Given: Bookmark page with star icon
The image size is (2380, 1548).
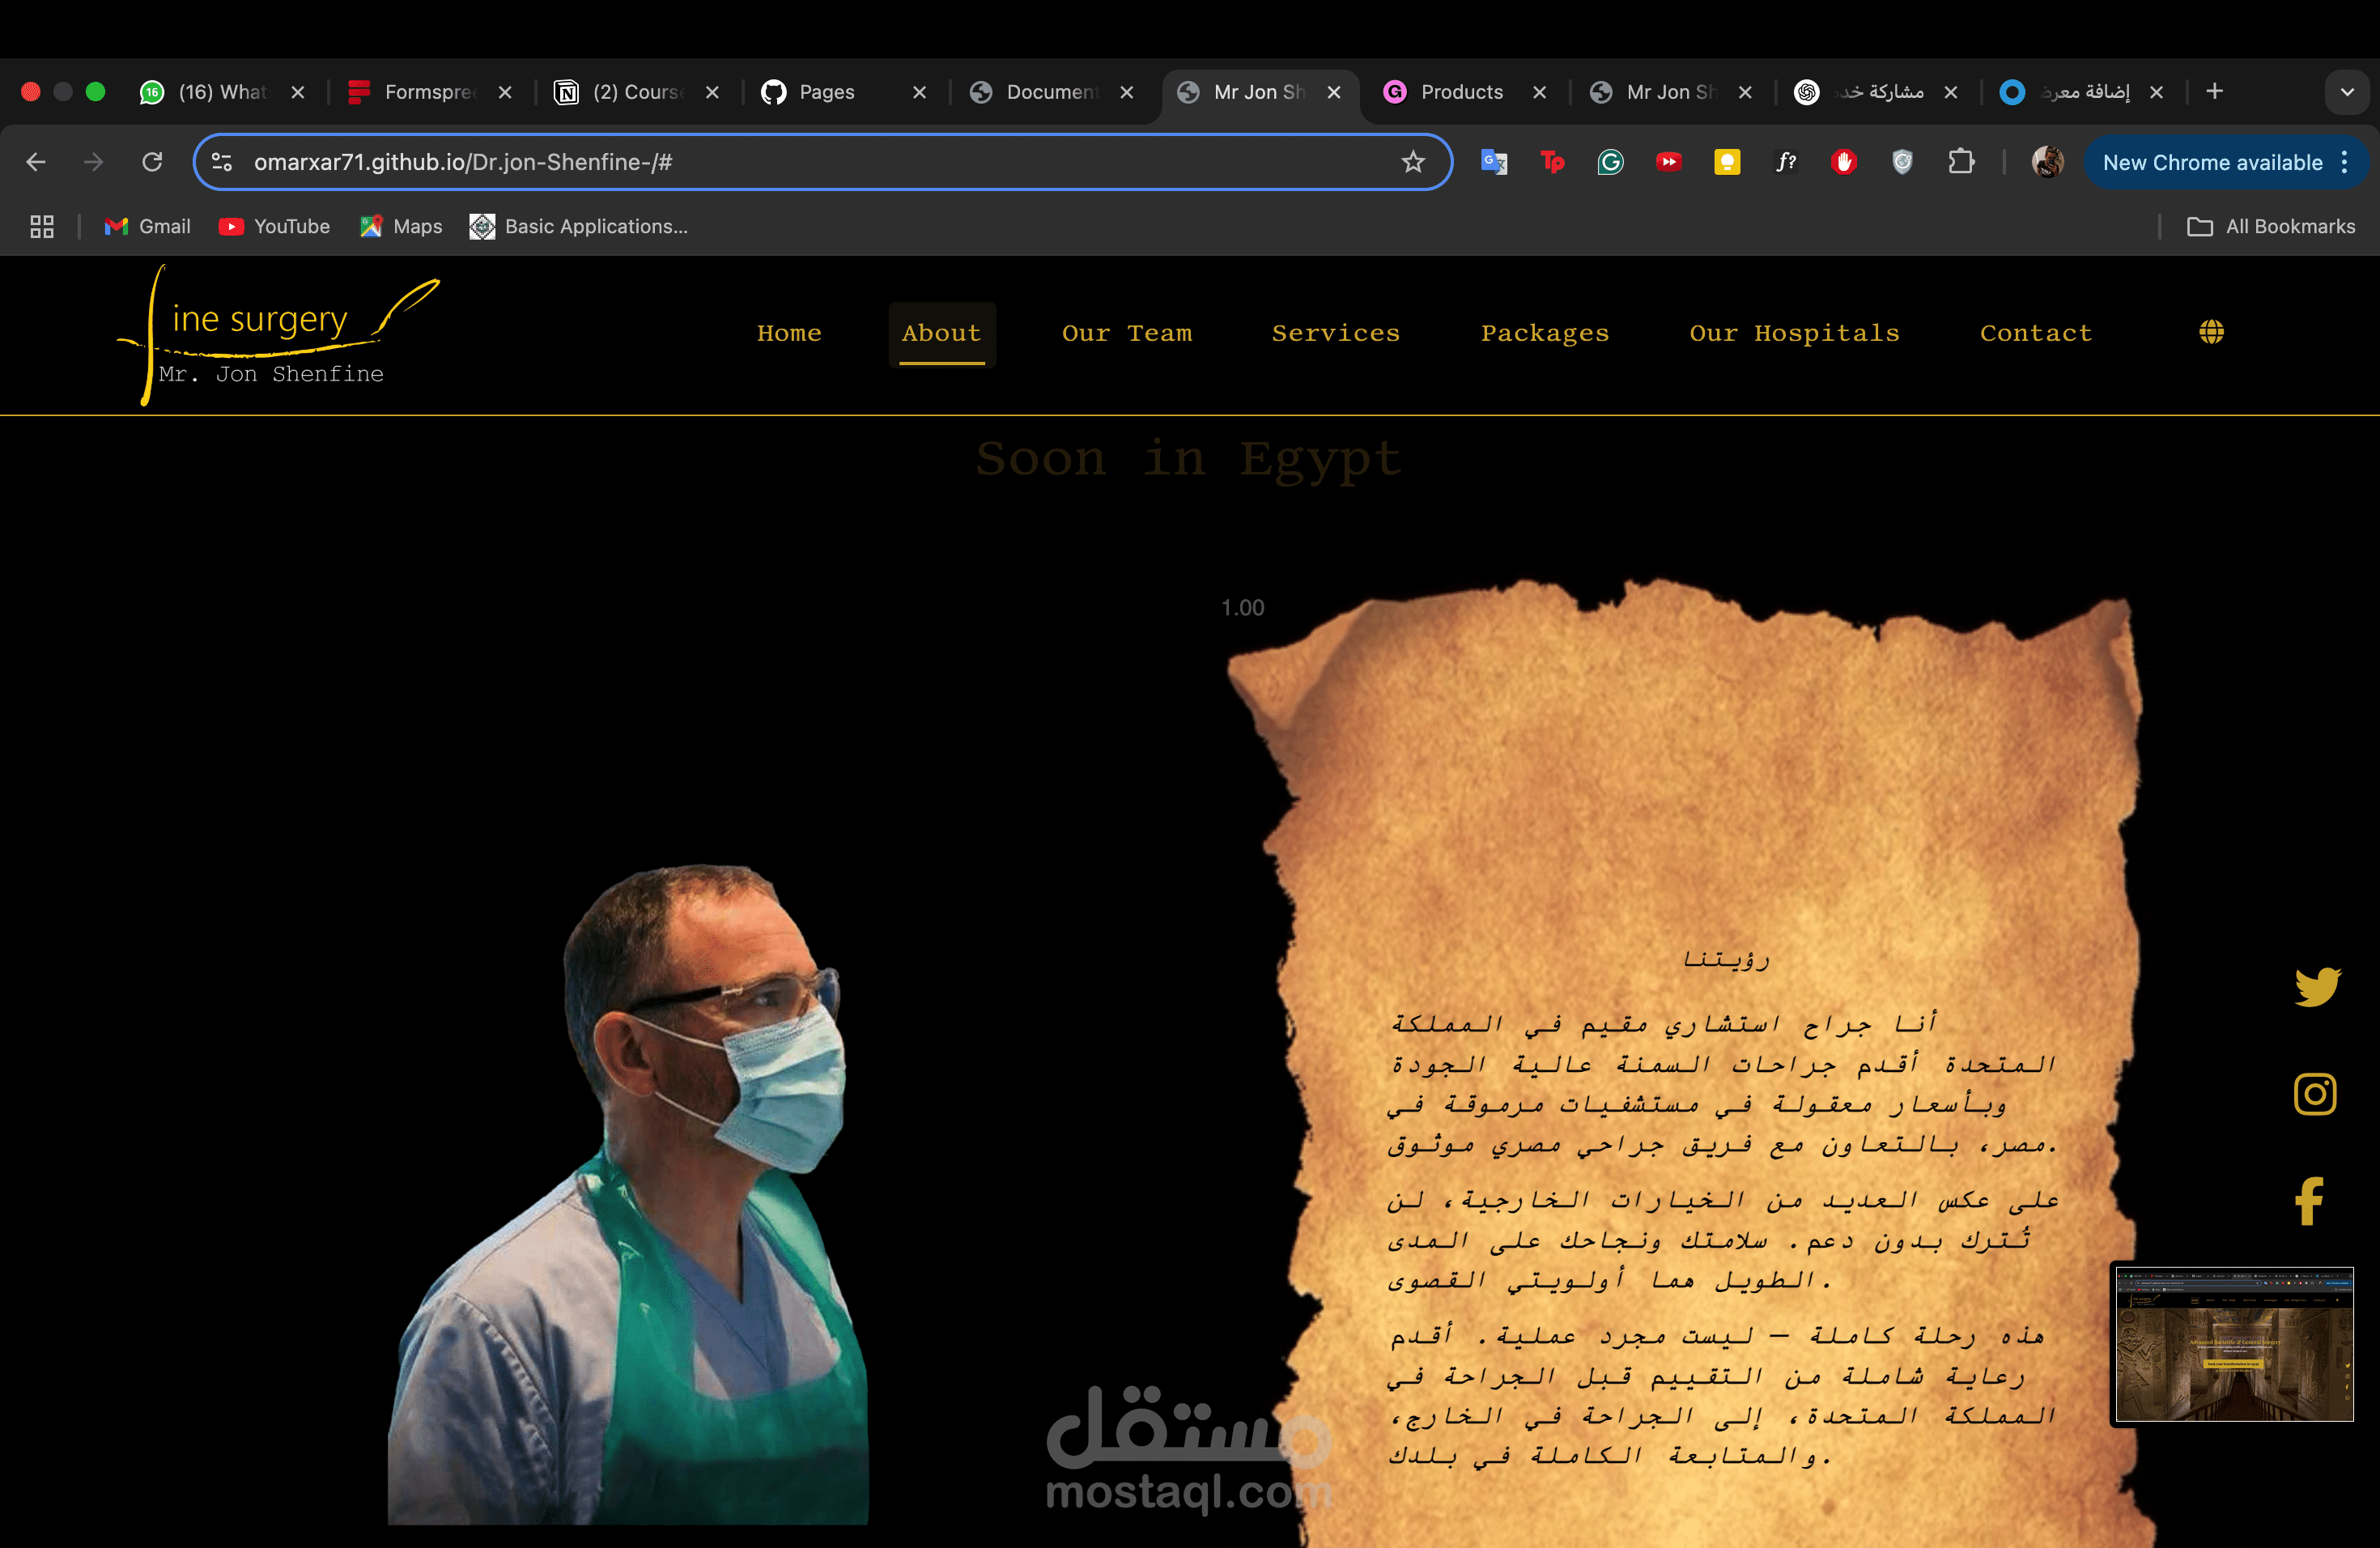Looking at the screenshot, I should [1412, 162].
